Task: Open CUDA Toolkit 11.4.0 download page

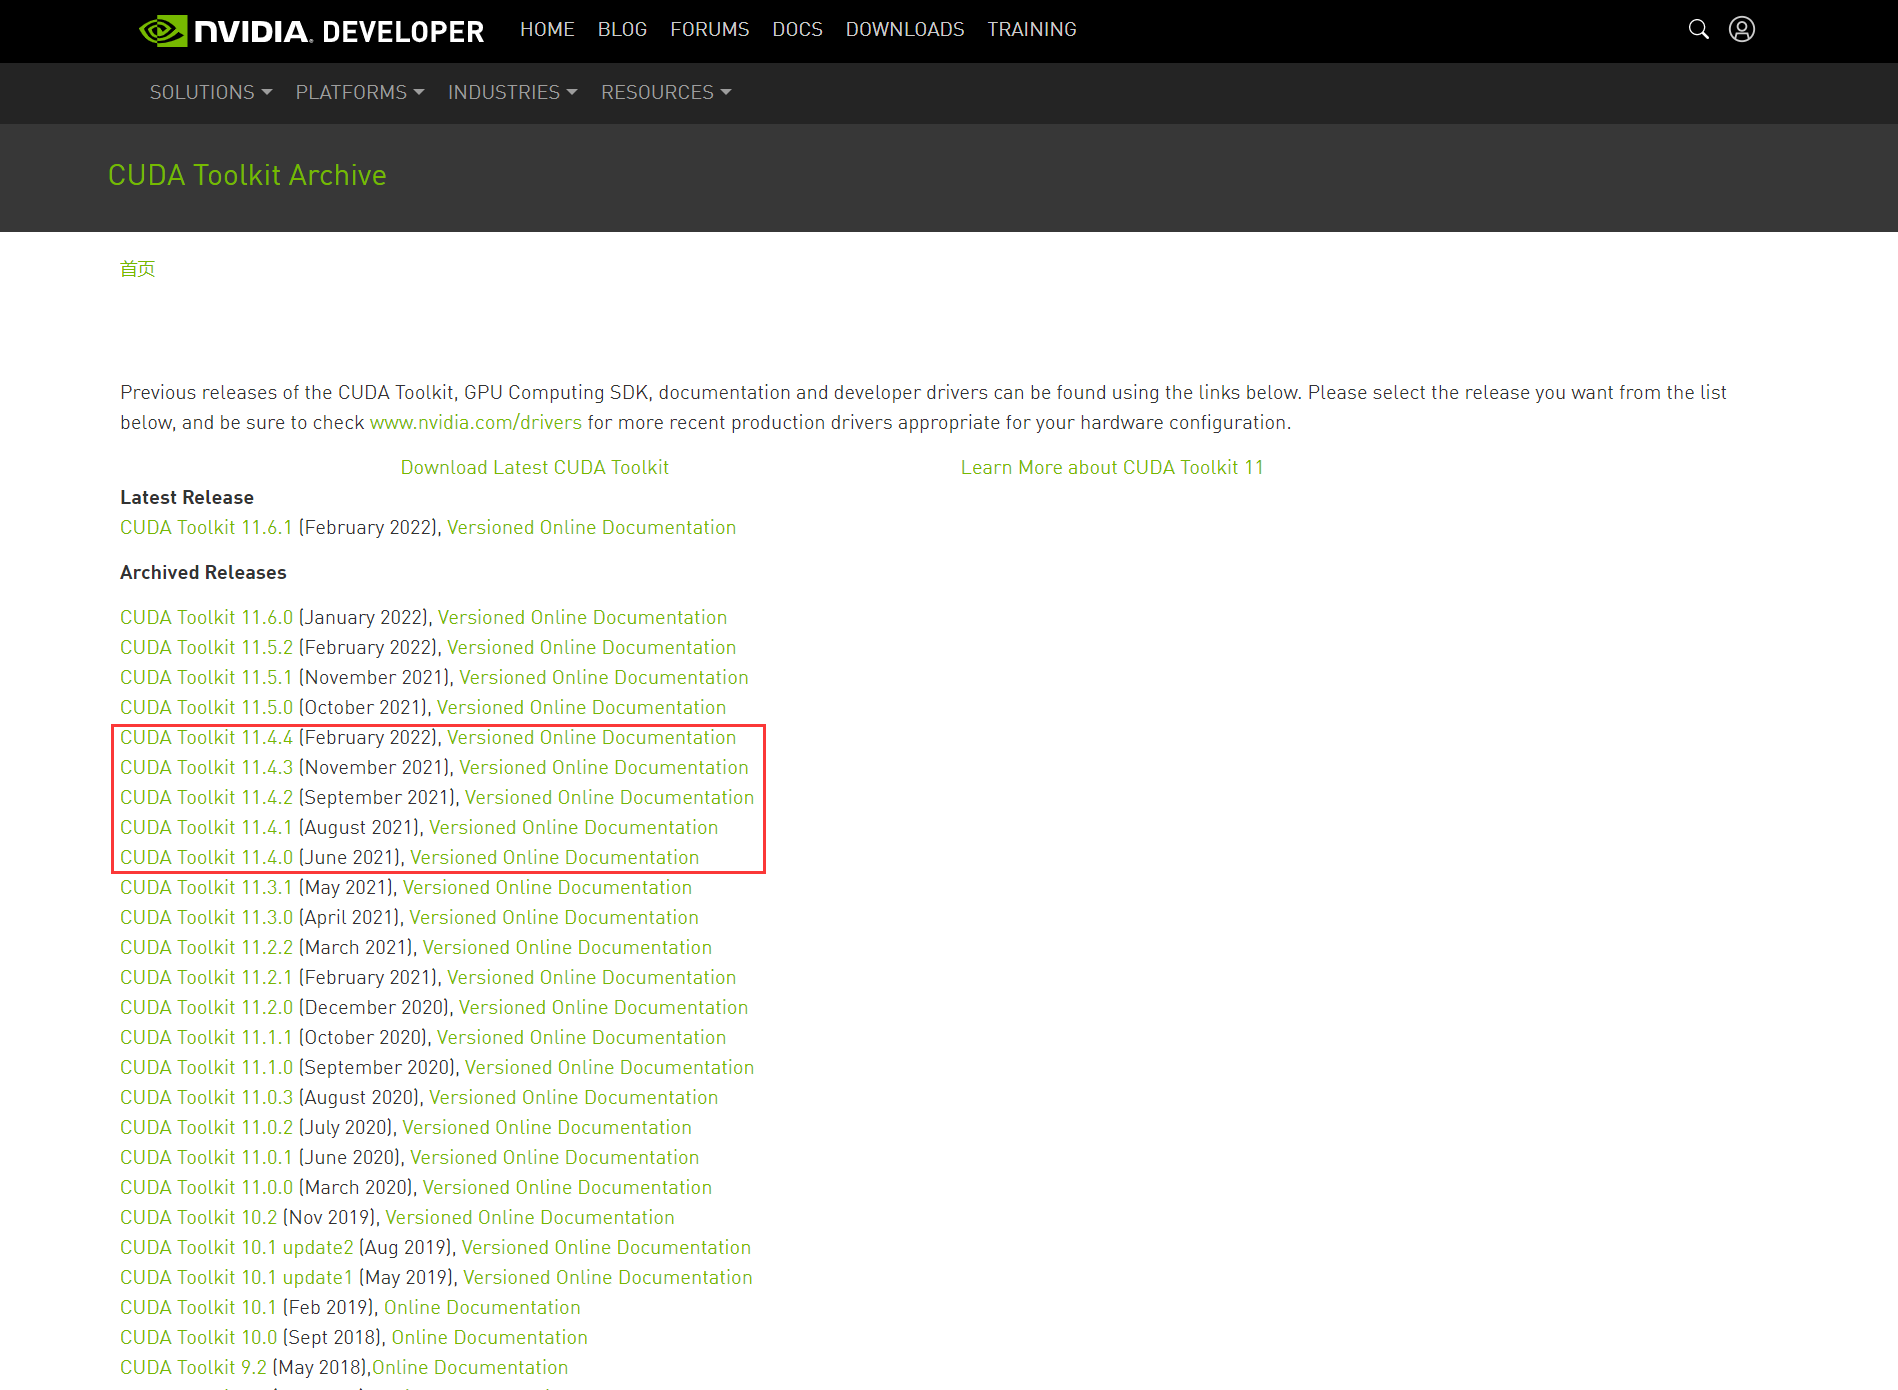Action: (x=205, y=857)
